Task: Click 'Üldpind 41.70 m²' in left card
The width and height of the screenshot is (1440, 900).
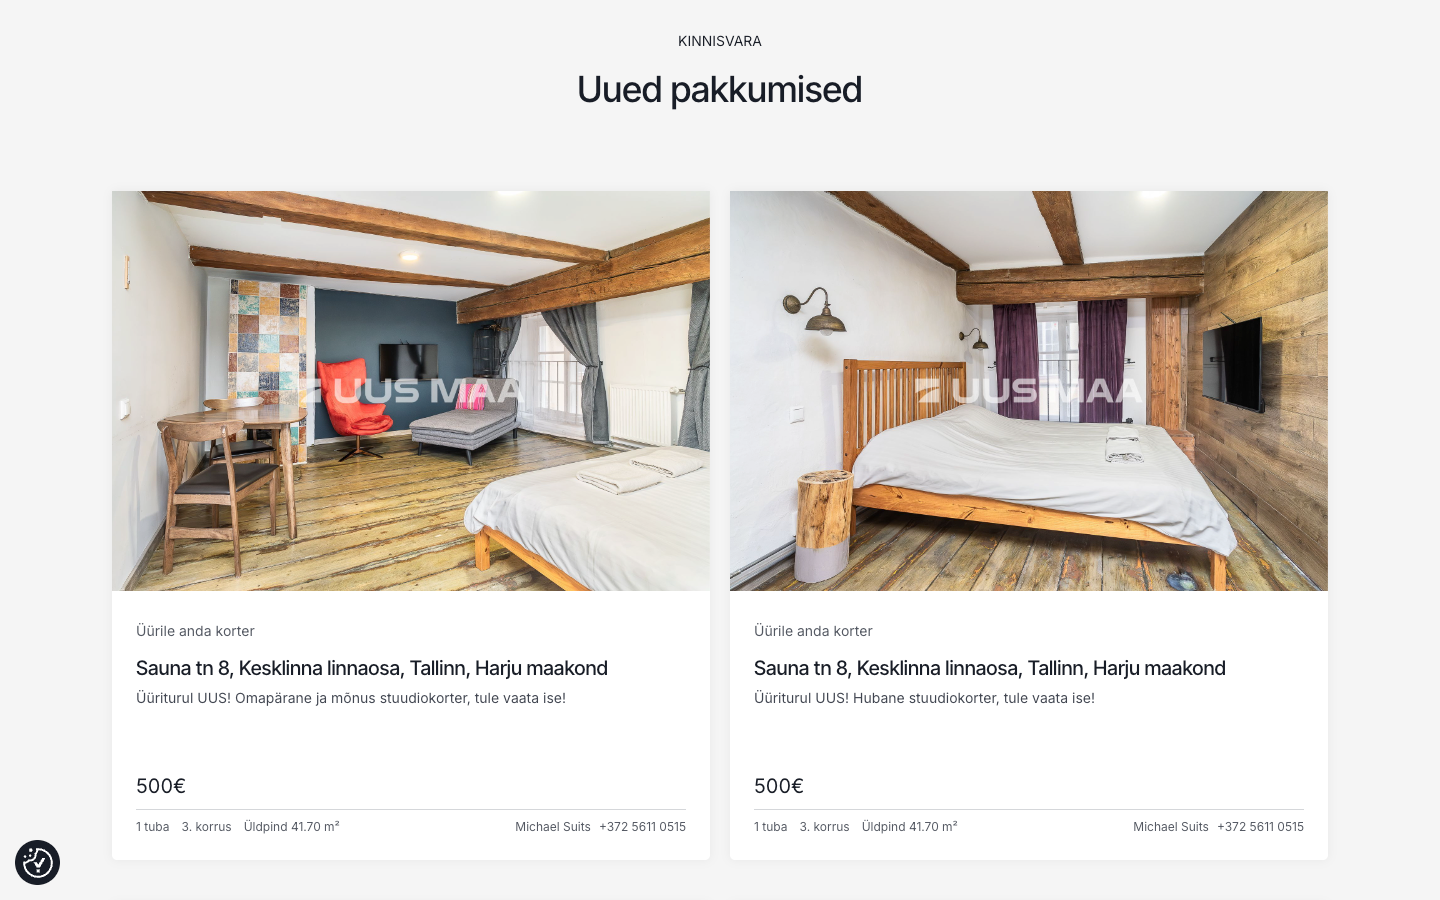Action: coord(292,827)
